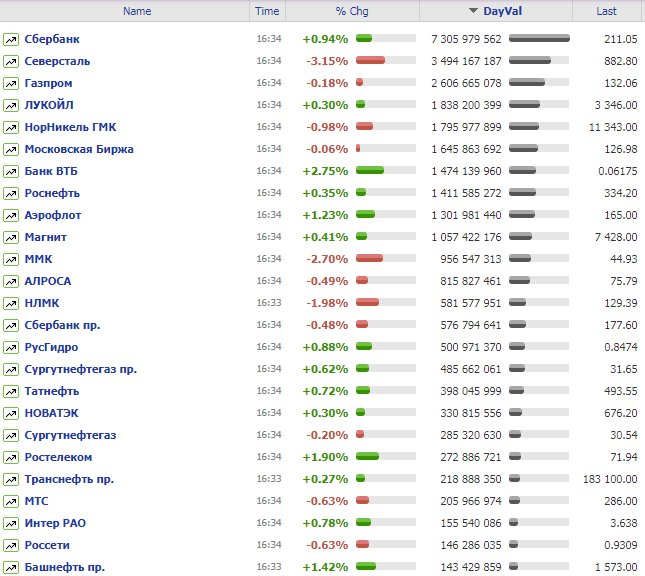Select the chart icon beside Магнит

[x=11, y=237]
